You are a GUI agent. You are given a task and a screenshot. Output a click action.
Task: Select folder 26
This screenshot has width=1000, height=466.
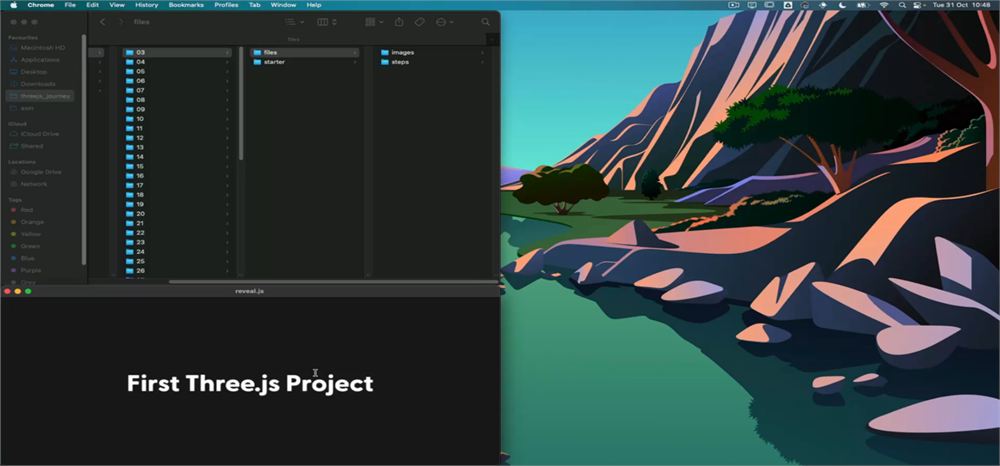177,271
